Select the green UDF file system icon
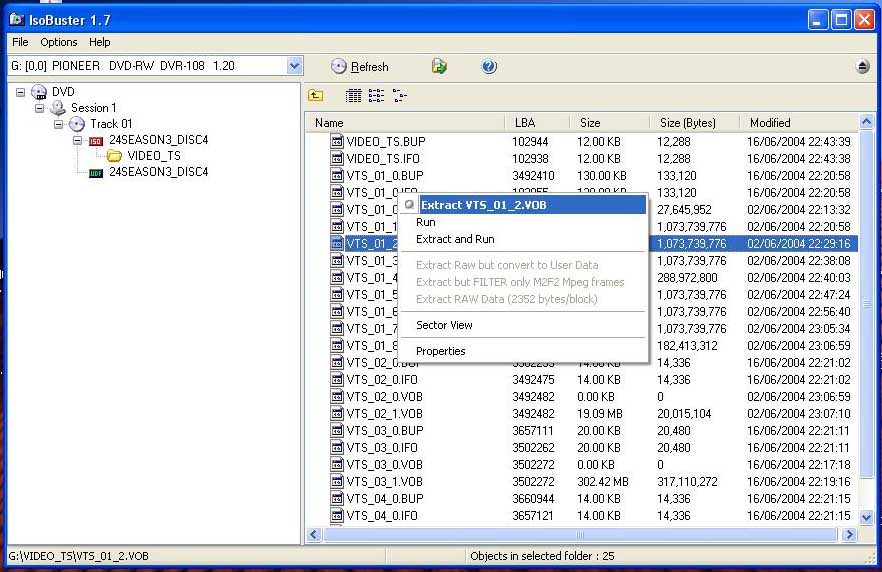This screenshot has width=882, height=572. [x=96, y=173]
